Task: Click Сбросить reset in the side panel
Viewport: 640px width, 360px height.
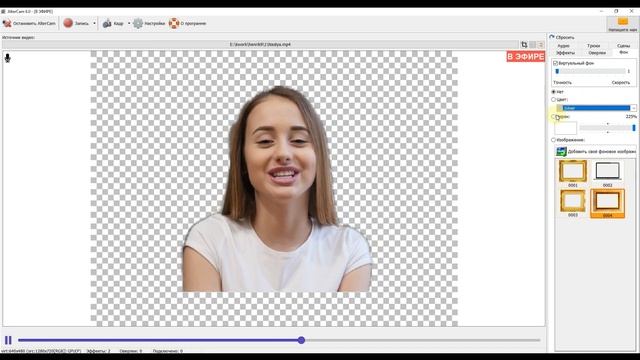Action: coord(562,37)
